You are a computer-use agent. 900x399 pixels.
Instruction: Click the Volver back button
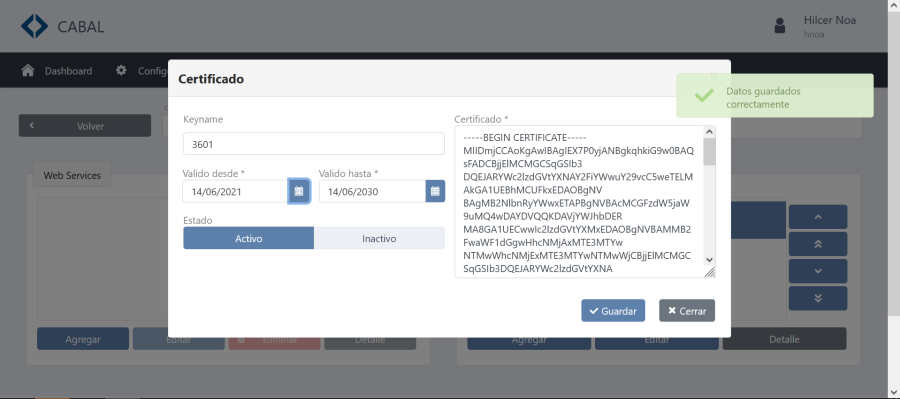coord(85,126)
